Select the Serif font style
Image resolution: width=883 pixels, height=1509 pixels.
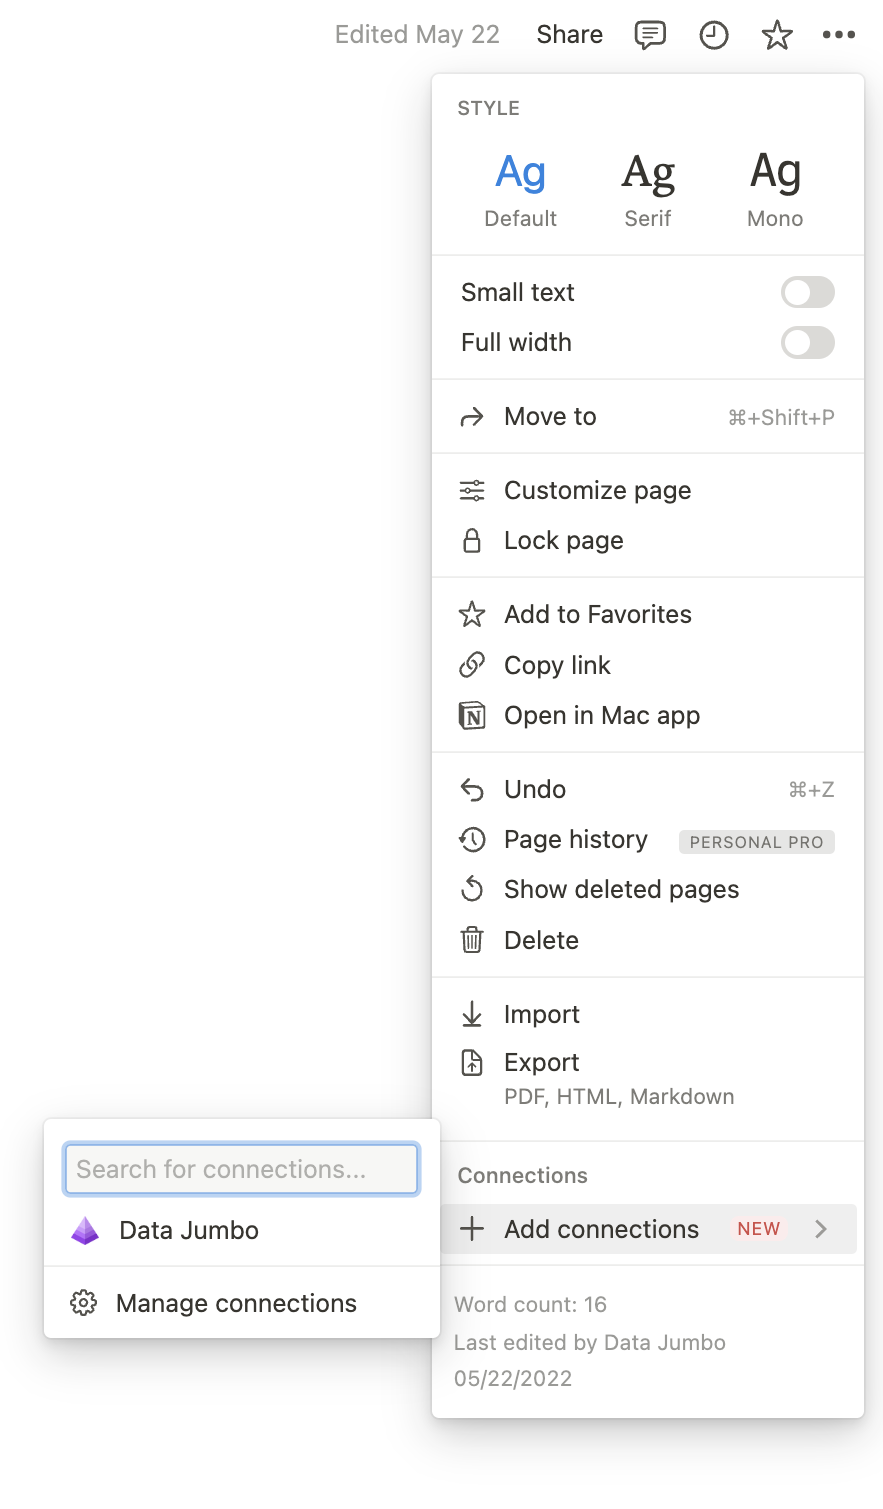(x=648, y=190)
